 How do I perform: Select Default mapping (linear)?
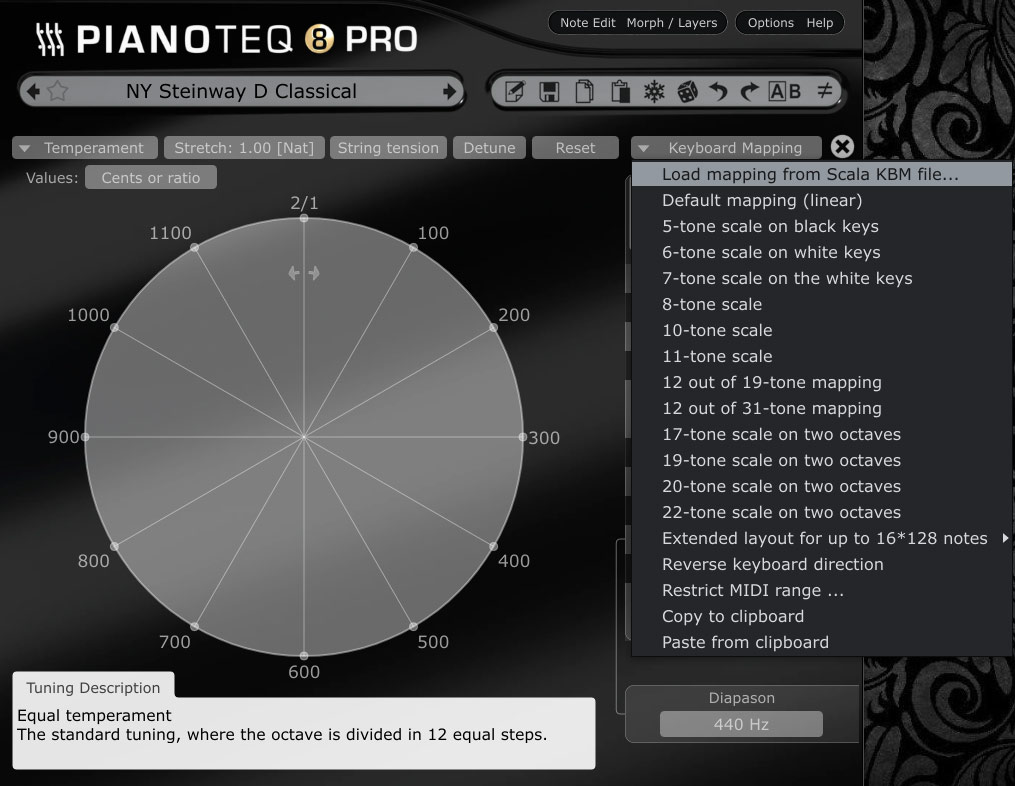pyautogui.click(x=821, y=200)
